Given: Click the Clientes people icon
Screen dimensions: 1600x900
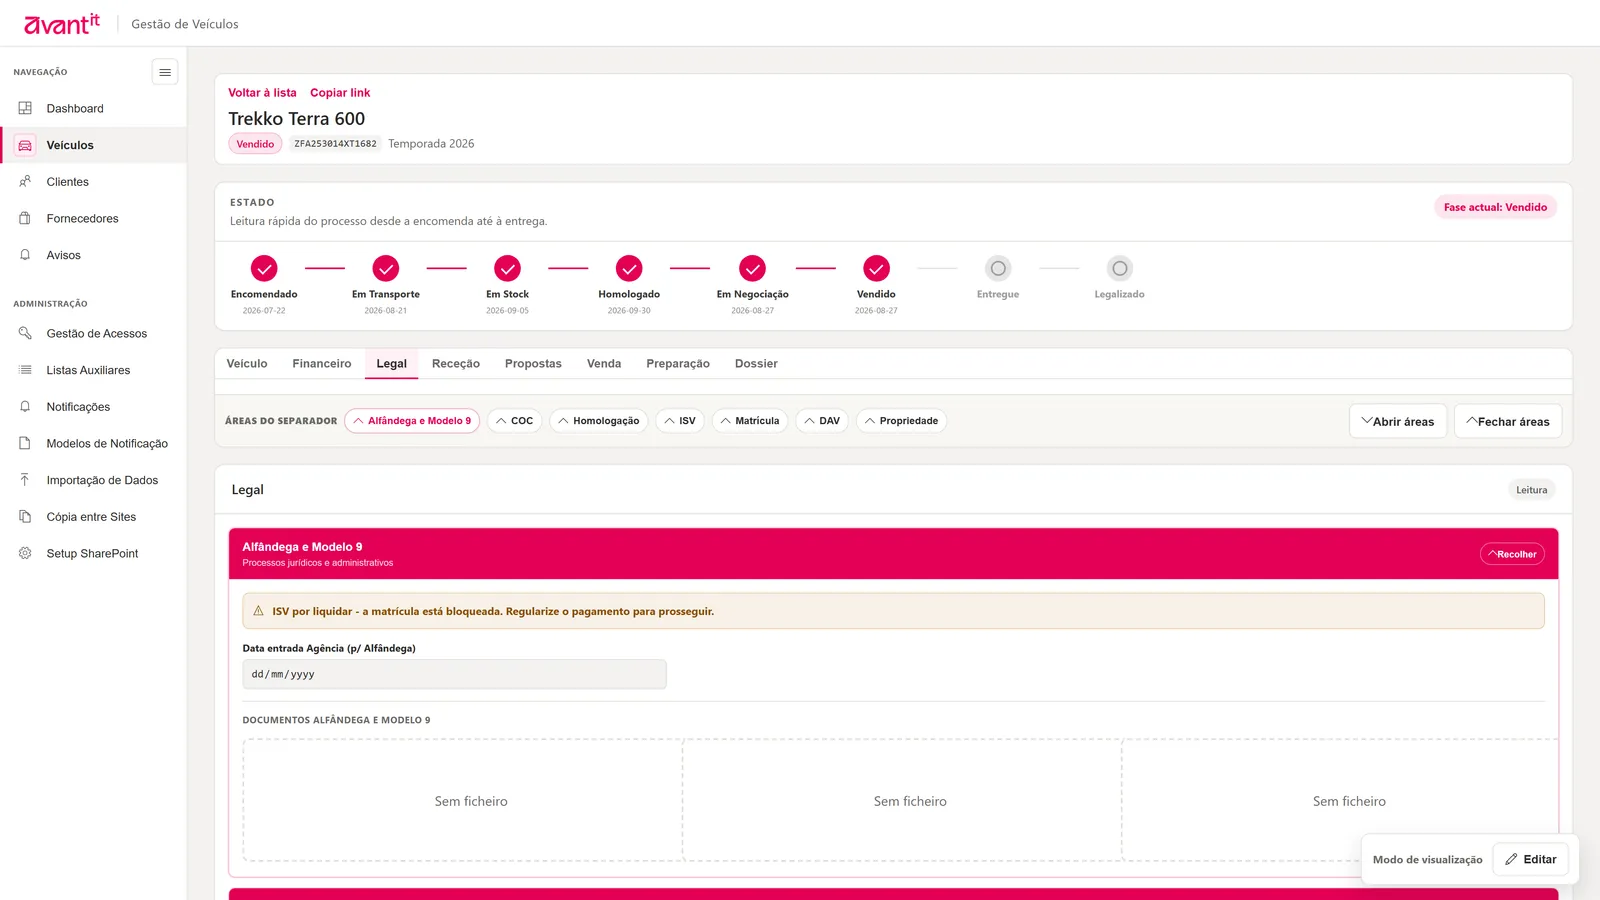Looking at the screenshot, I should coord(25,182).
